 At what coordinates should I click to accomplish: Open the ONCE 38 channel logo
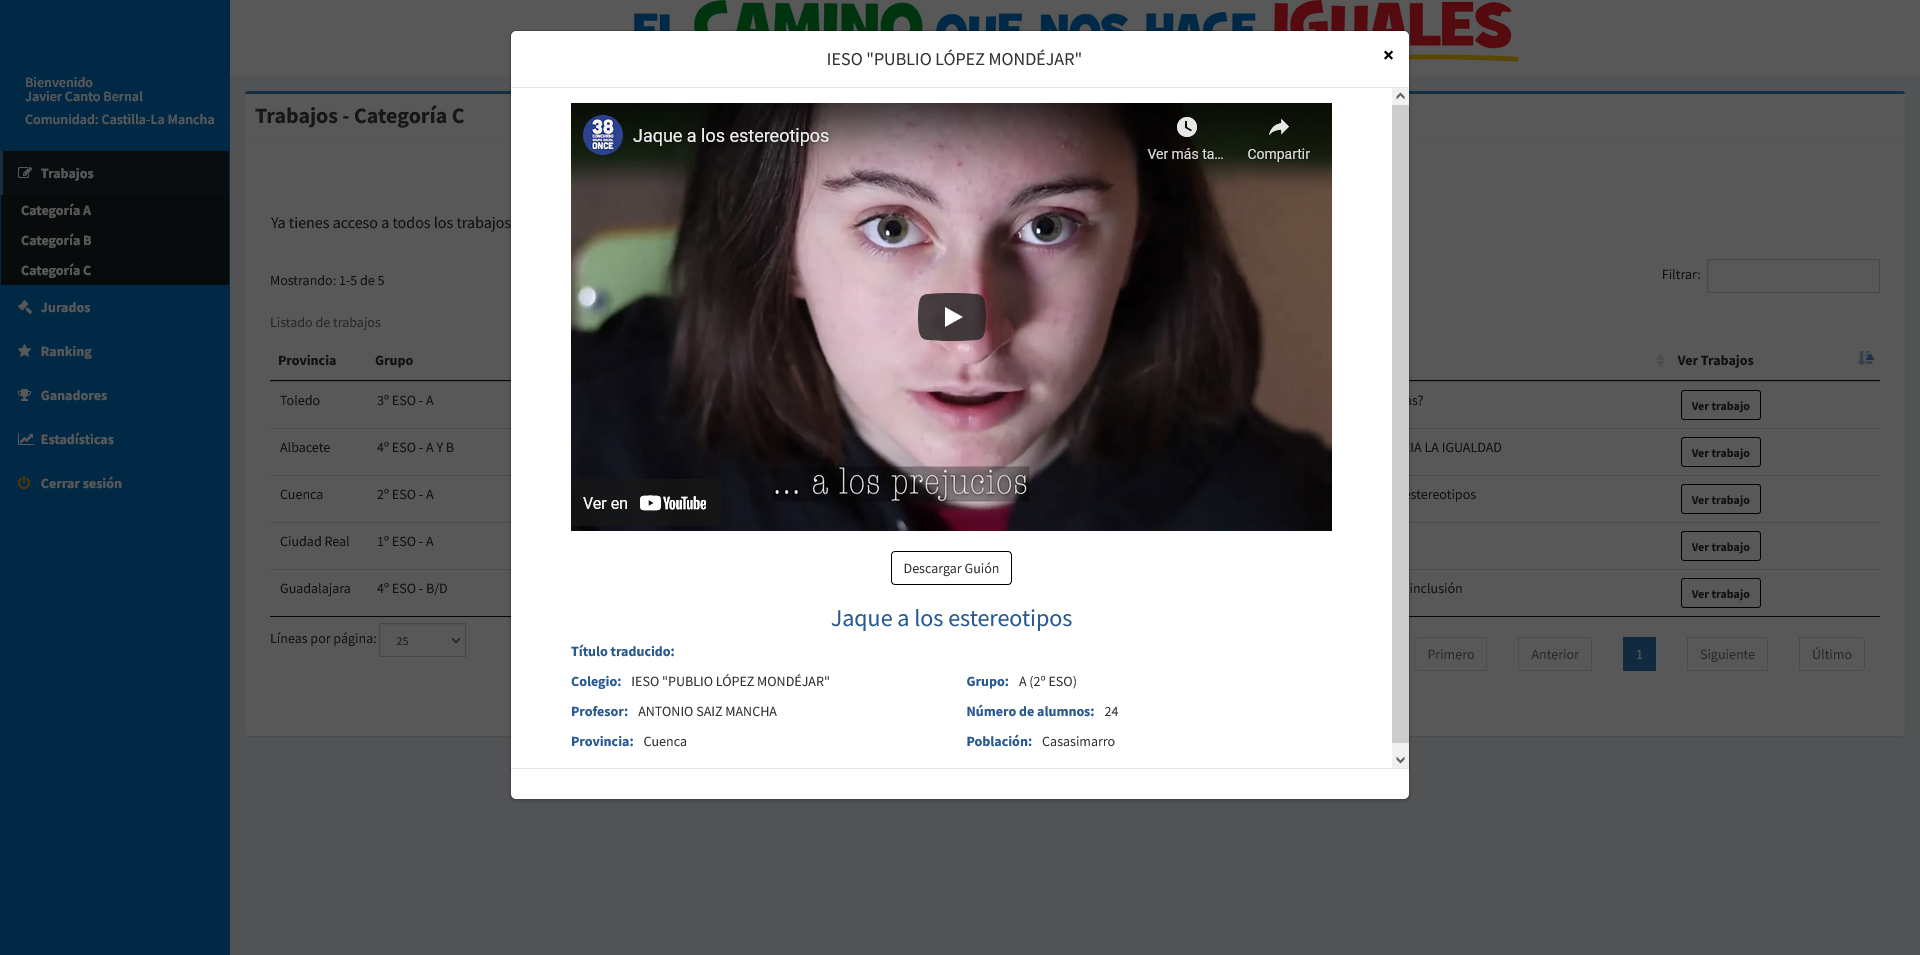click(603, 135)
